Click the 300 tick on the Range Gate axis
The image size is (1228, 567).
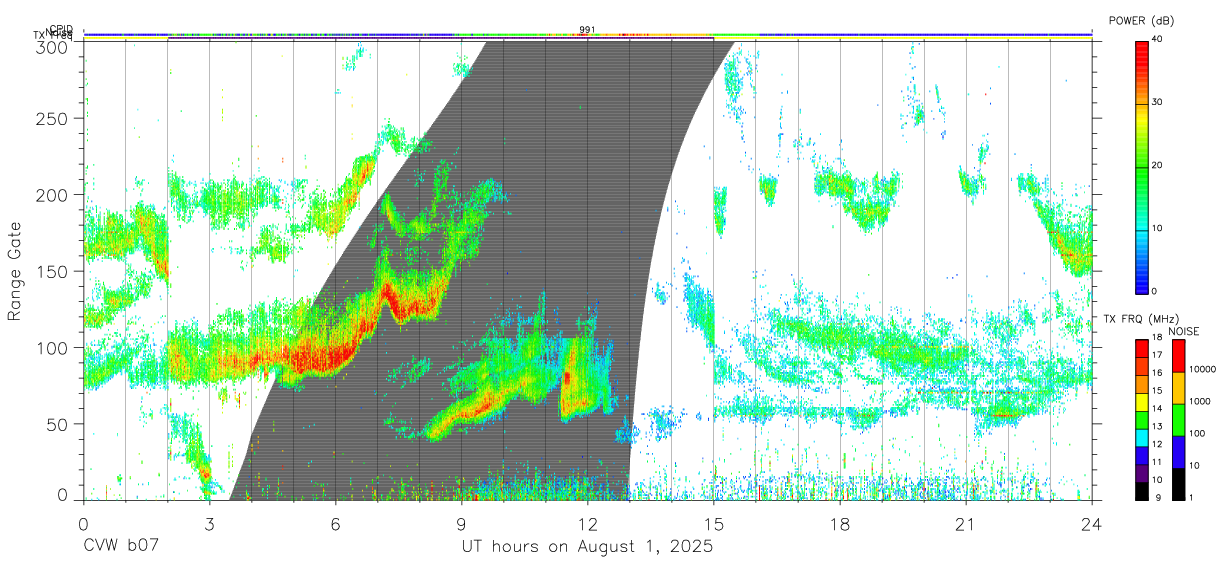[x=54, y=47]
